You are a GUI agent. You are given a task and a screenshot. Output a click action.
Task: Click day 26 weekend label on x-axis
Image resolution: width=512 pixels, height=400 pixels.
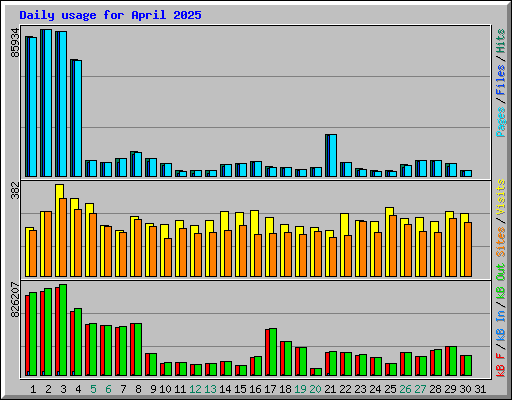405,389
